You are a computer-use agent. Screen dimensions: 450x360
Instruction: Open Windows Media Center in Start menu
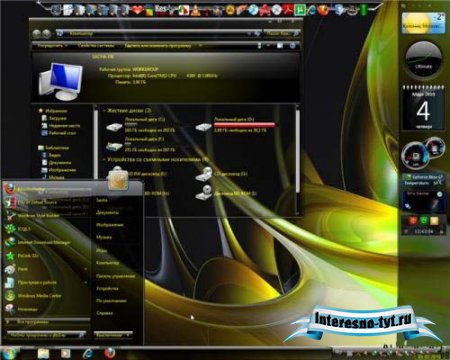pos(47,296)
